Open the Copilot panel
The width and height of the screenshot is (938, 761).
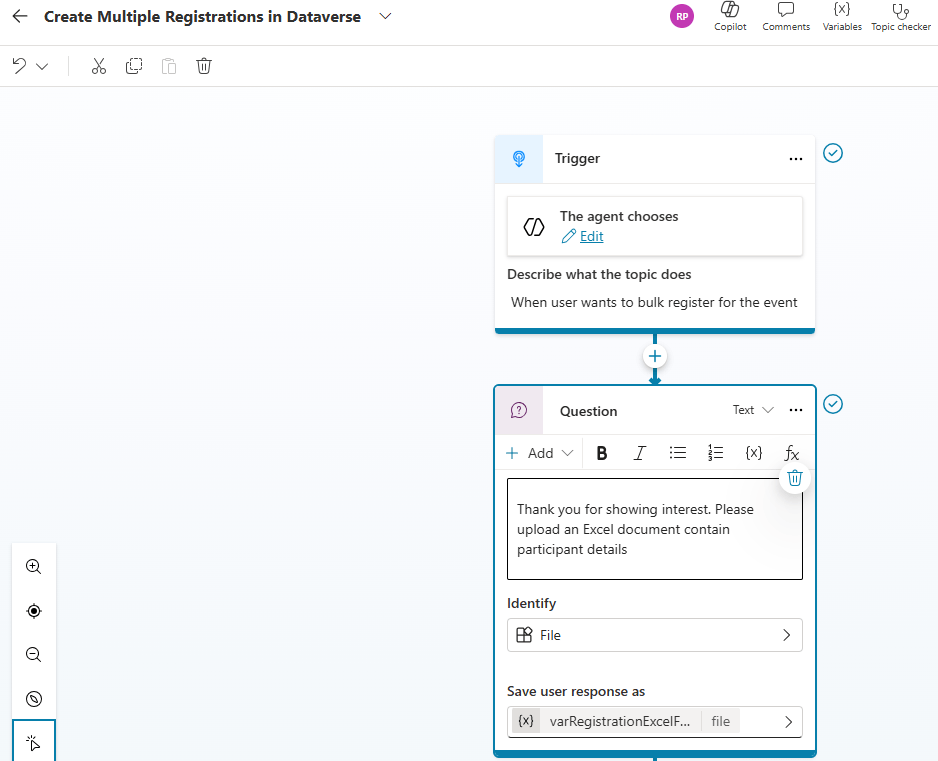(730, 16)
